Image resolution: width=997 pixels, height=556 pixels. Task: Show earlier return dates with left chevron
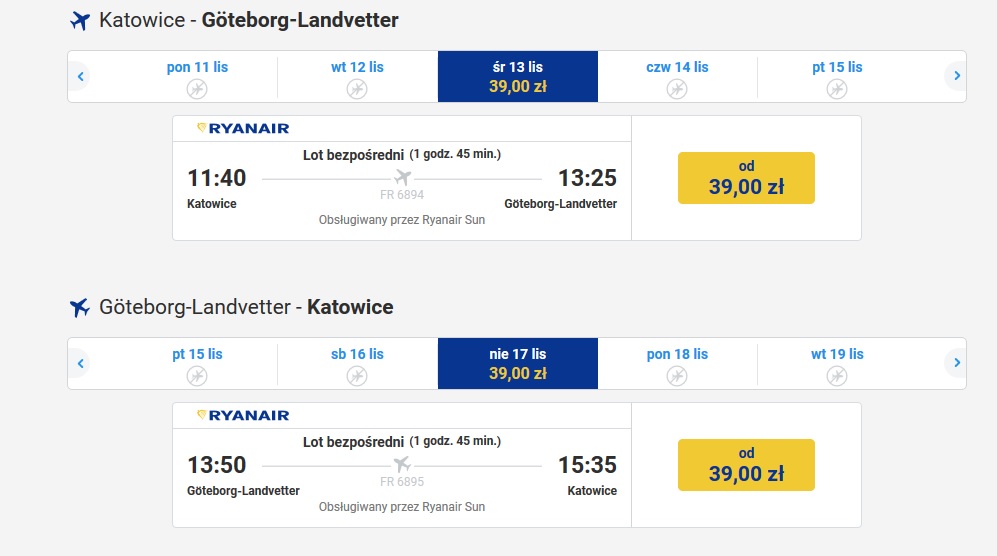point(81,363)
